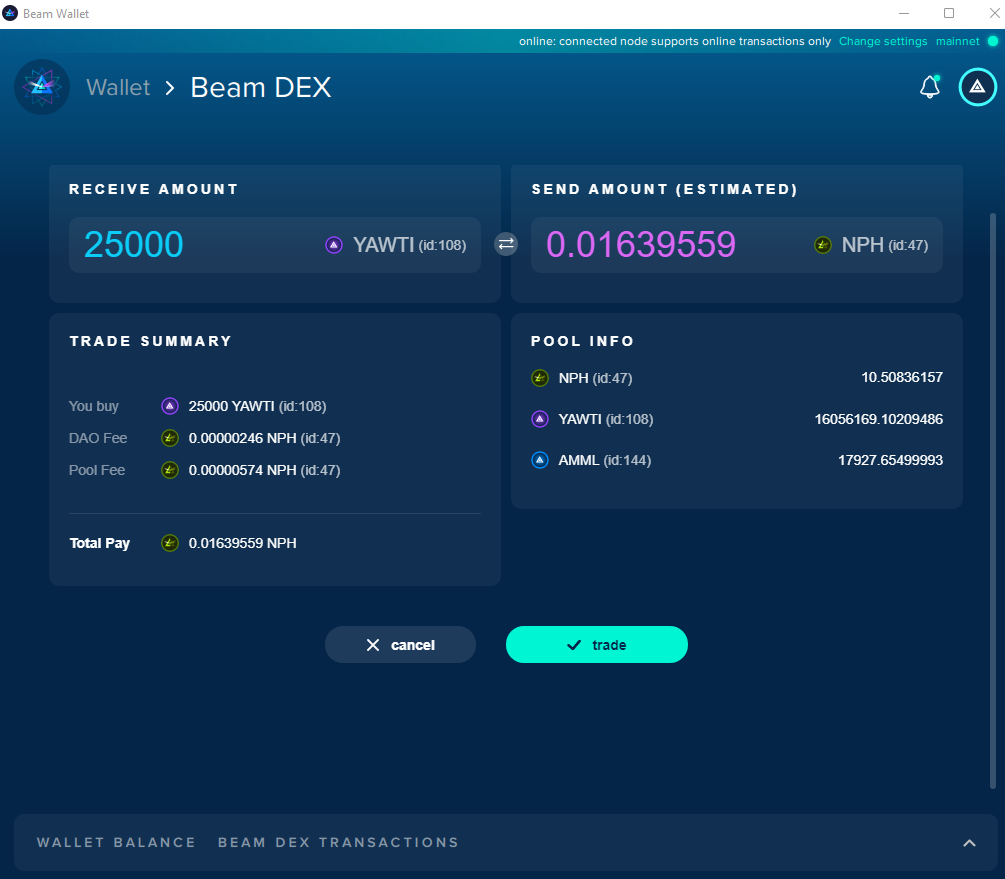1005x879 pixels.
Task: Click the NPH icon in Total Pay row
Action: 170,543
